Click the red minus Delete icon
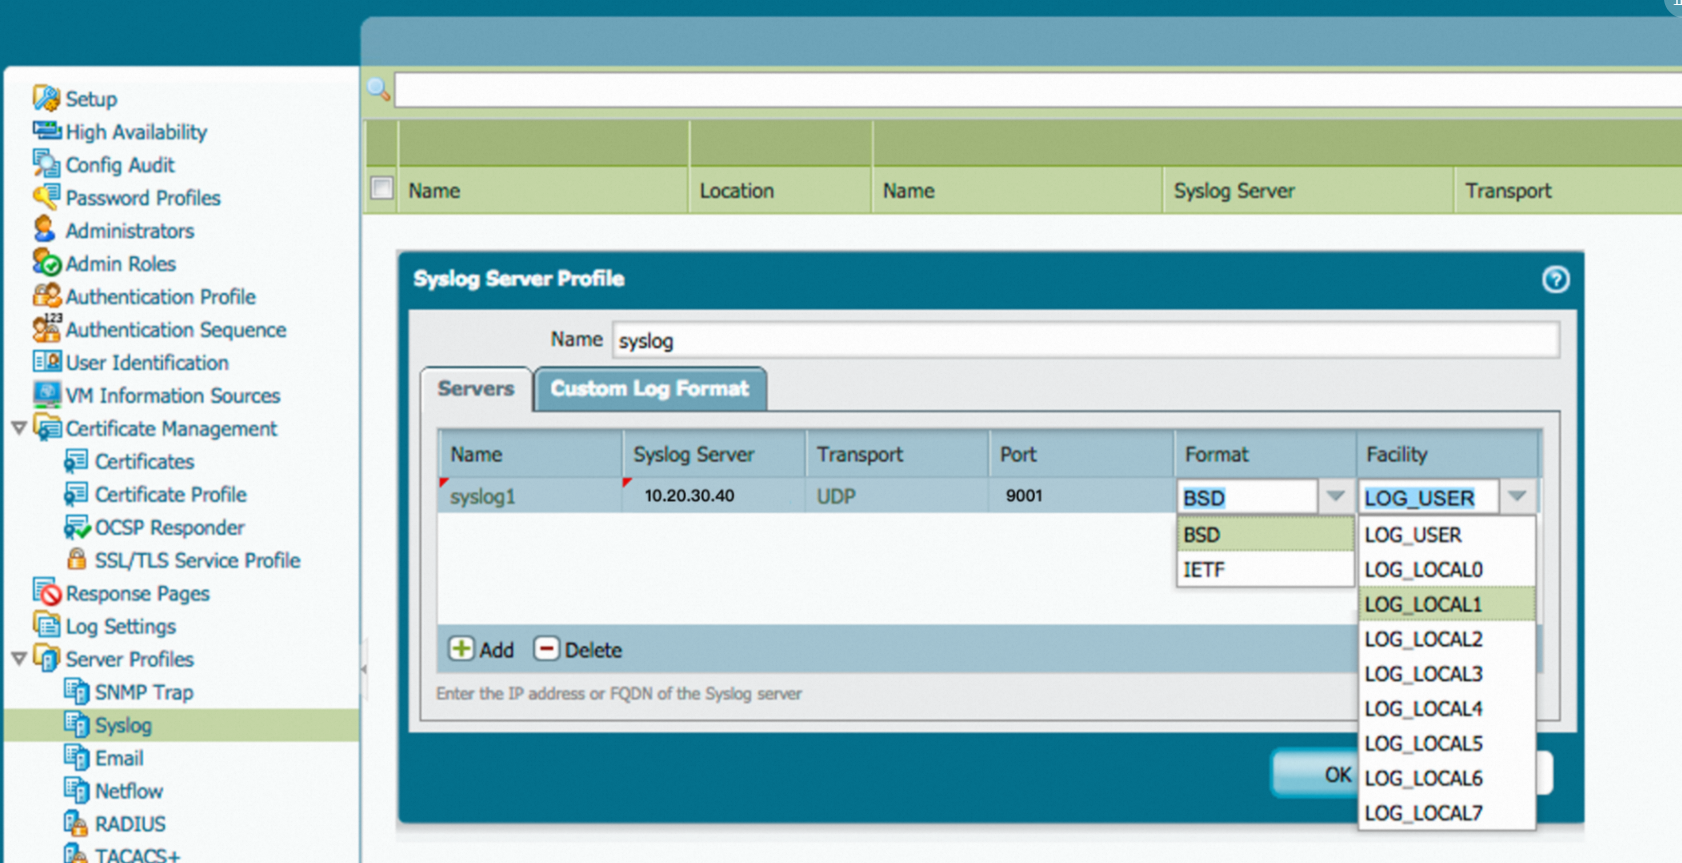The width and height of the screenshot is (1682, 863). (x=546, y=648)
